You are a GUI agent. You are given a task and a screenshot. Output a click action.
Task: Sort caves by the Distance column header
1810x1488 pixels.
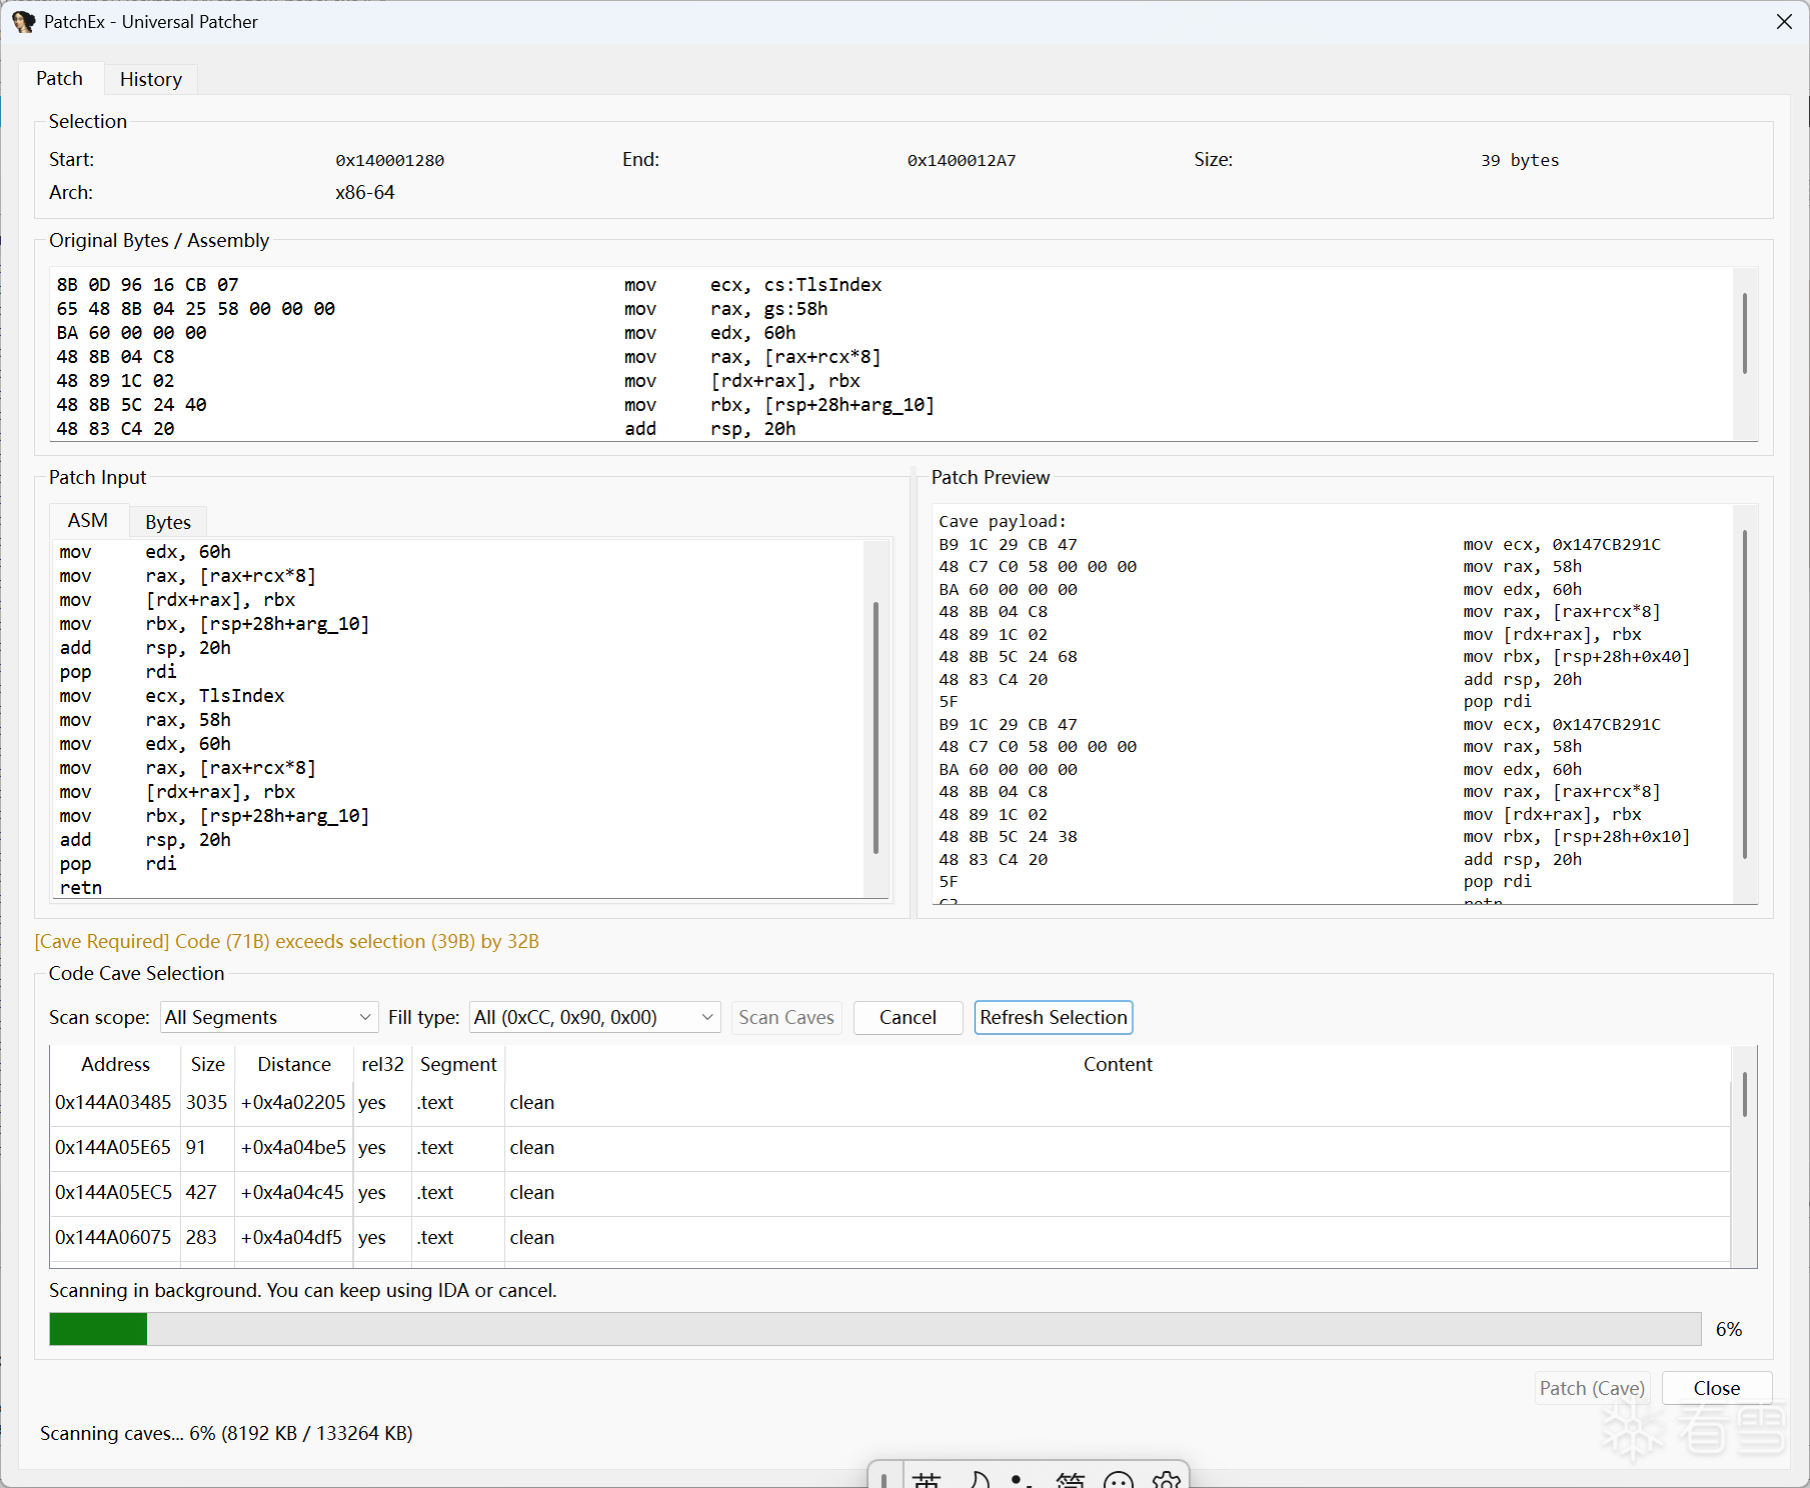tap(294, 1064)
